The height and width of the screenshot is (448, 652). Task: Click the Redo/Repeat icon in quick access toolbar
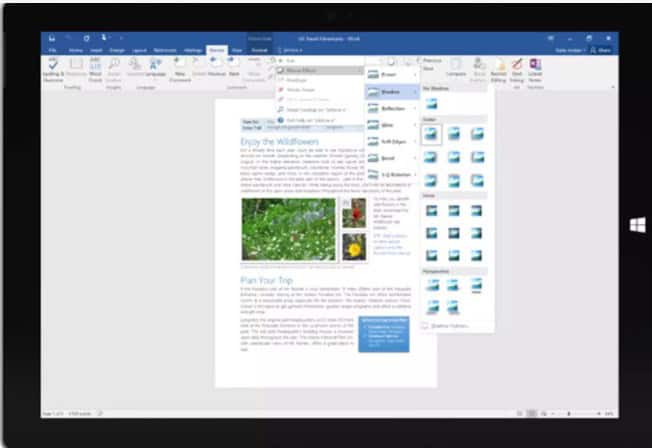[x=86, y=38]
